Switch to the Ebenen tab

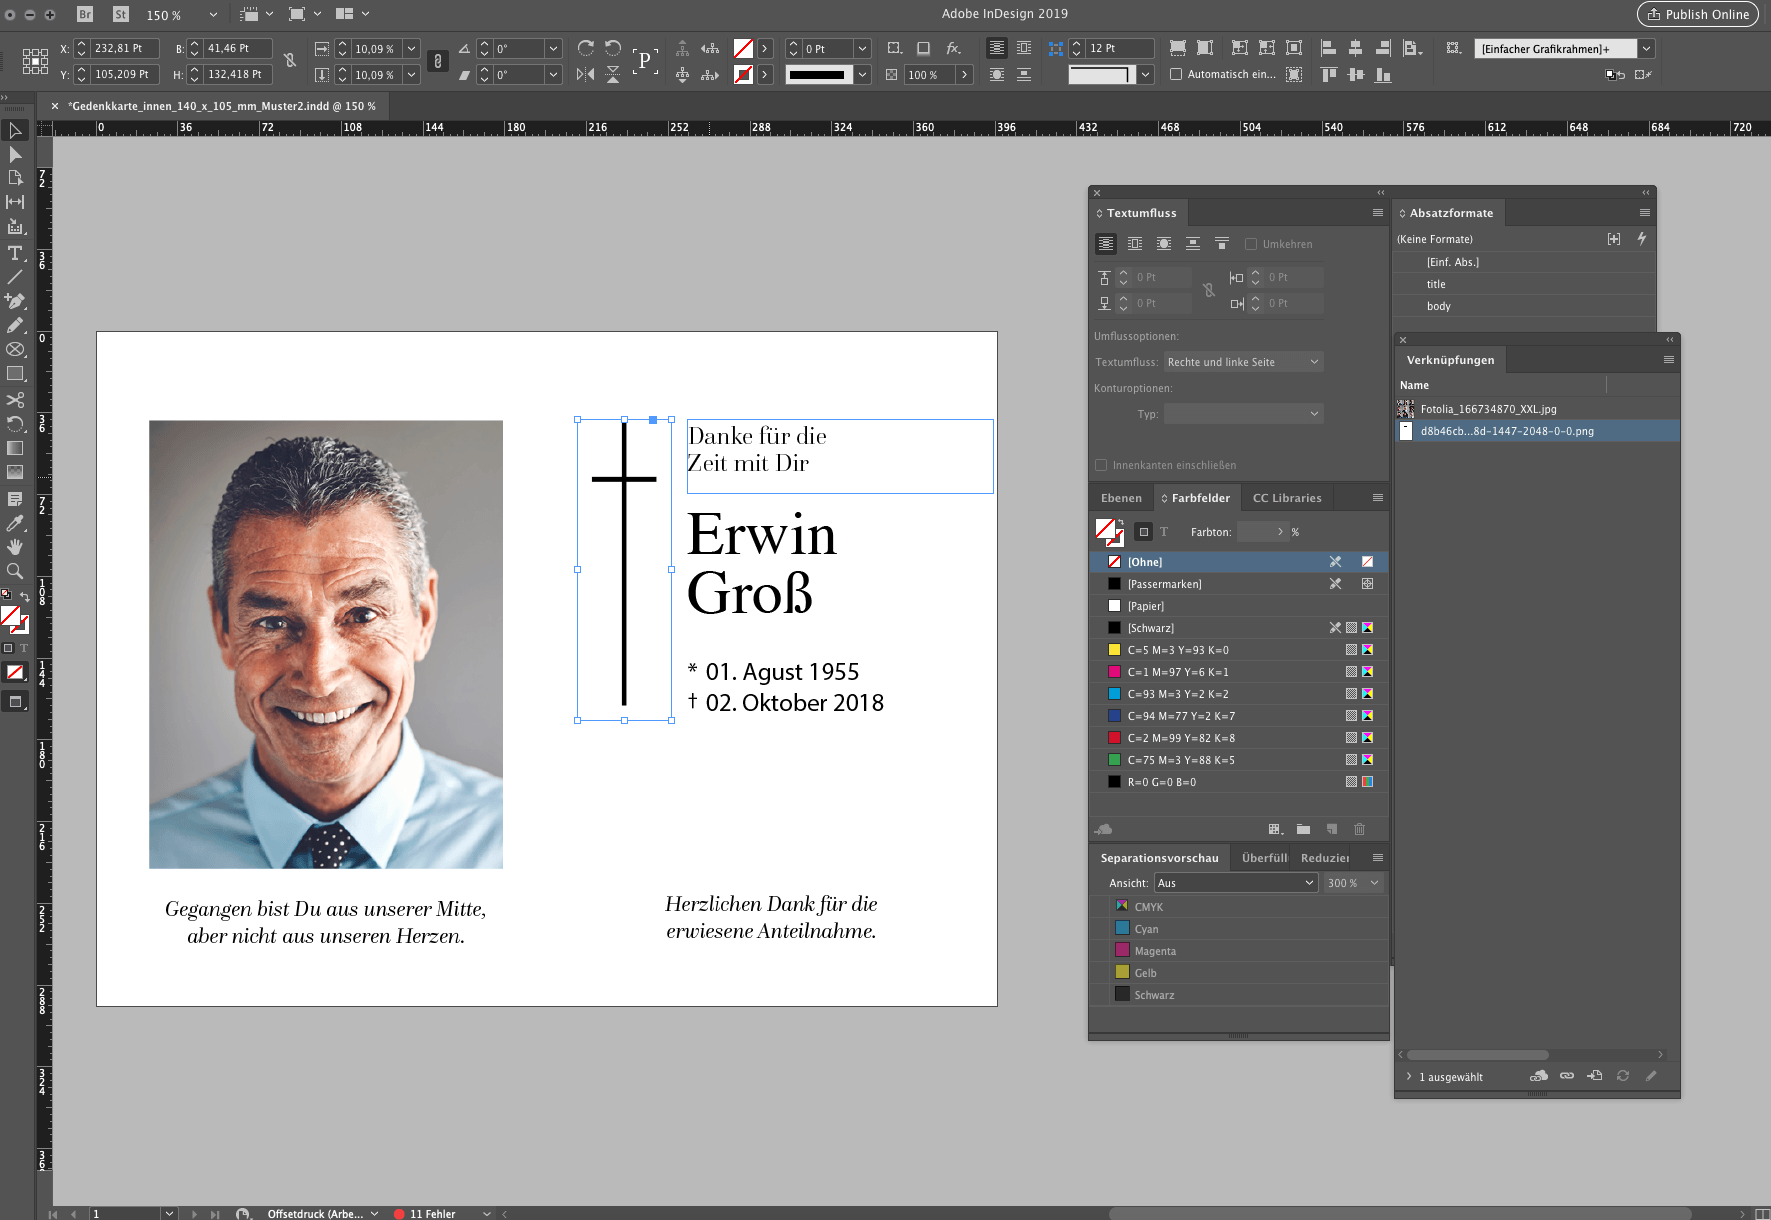click(x=1121, y=498)
